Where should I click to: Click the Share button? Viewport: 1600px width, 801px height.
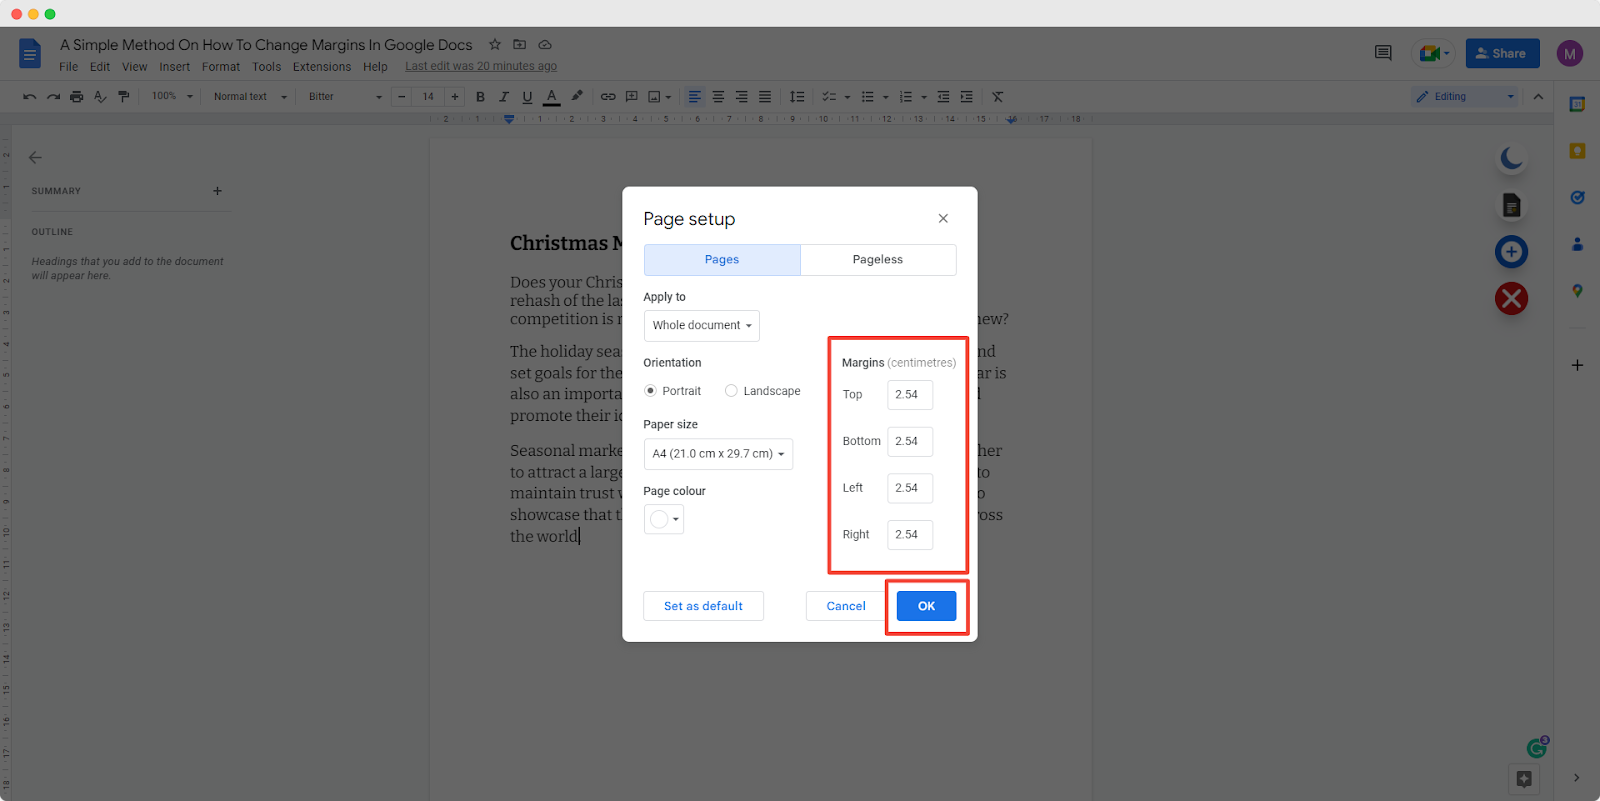[1502, 53]
